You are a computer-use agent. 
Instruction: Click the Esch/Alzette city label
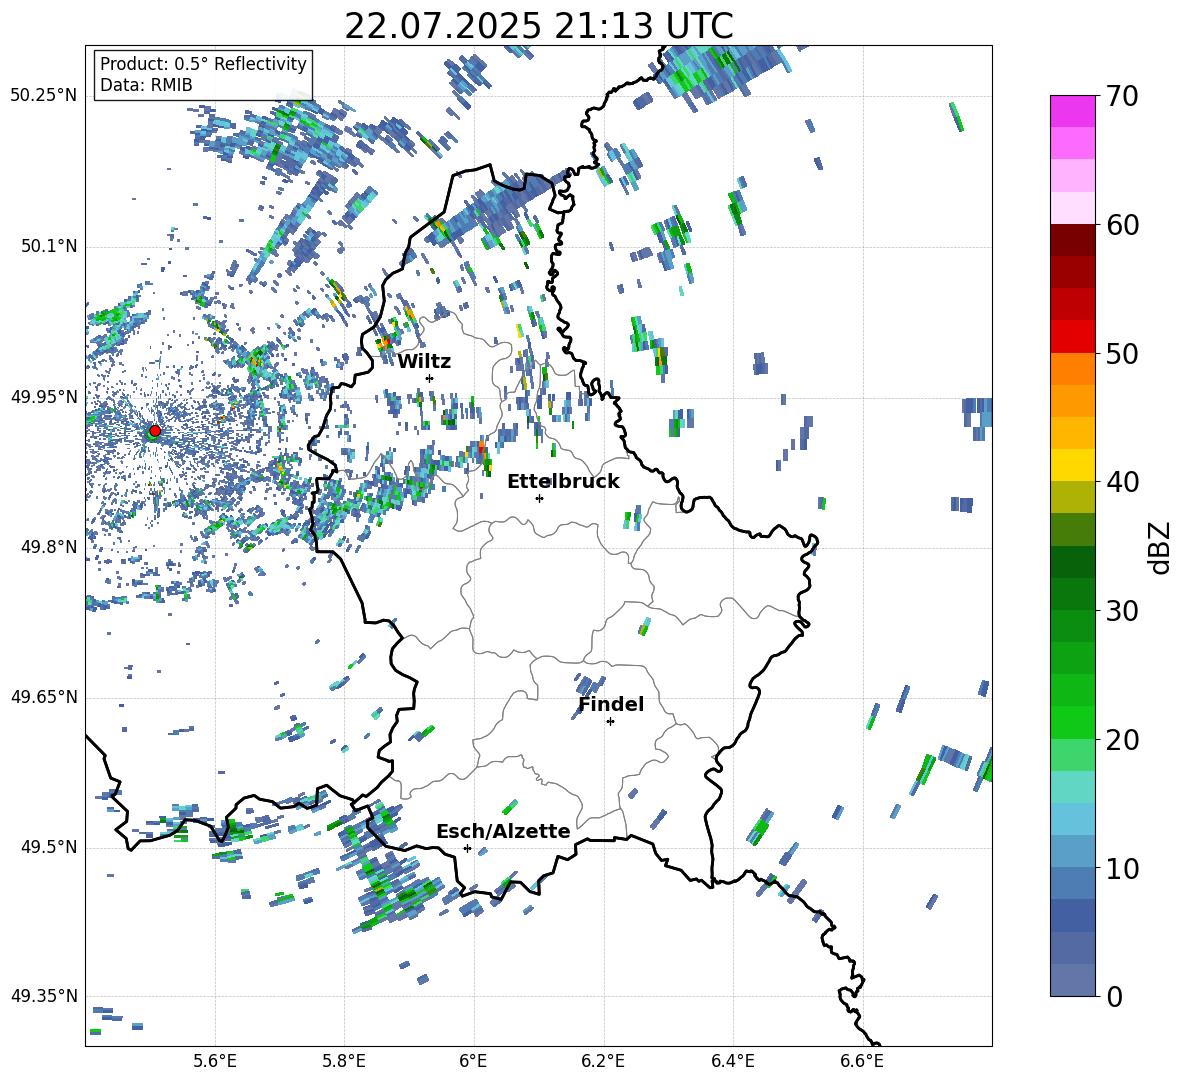503,831
